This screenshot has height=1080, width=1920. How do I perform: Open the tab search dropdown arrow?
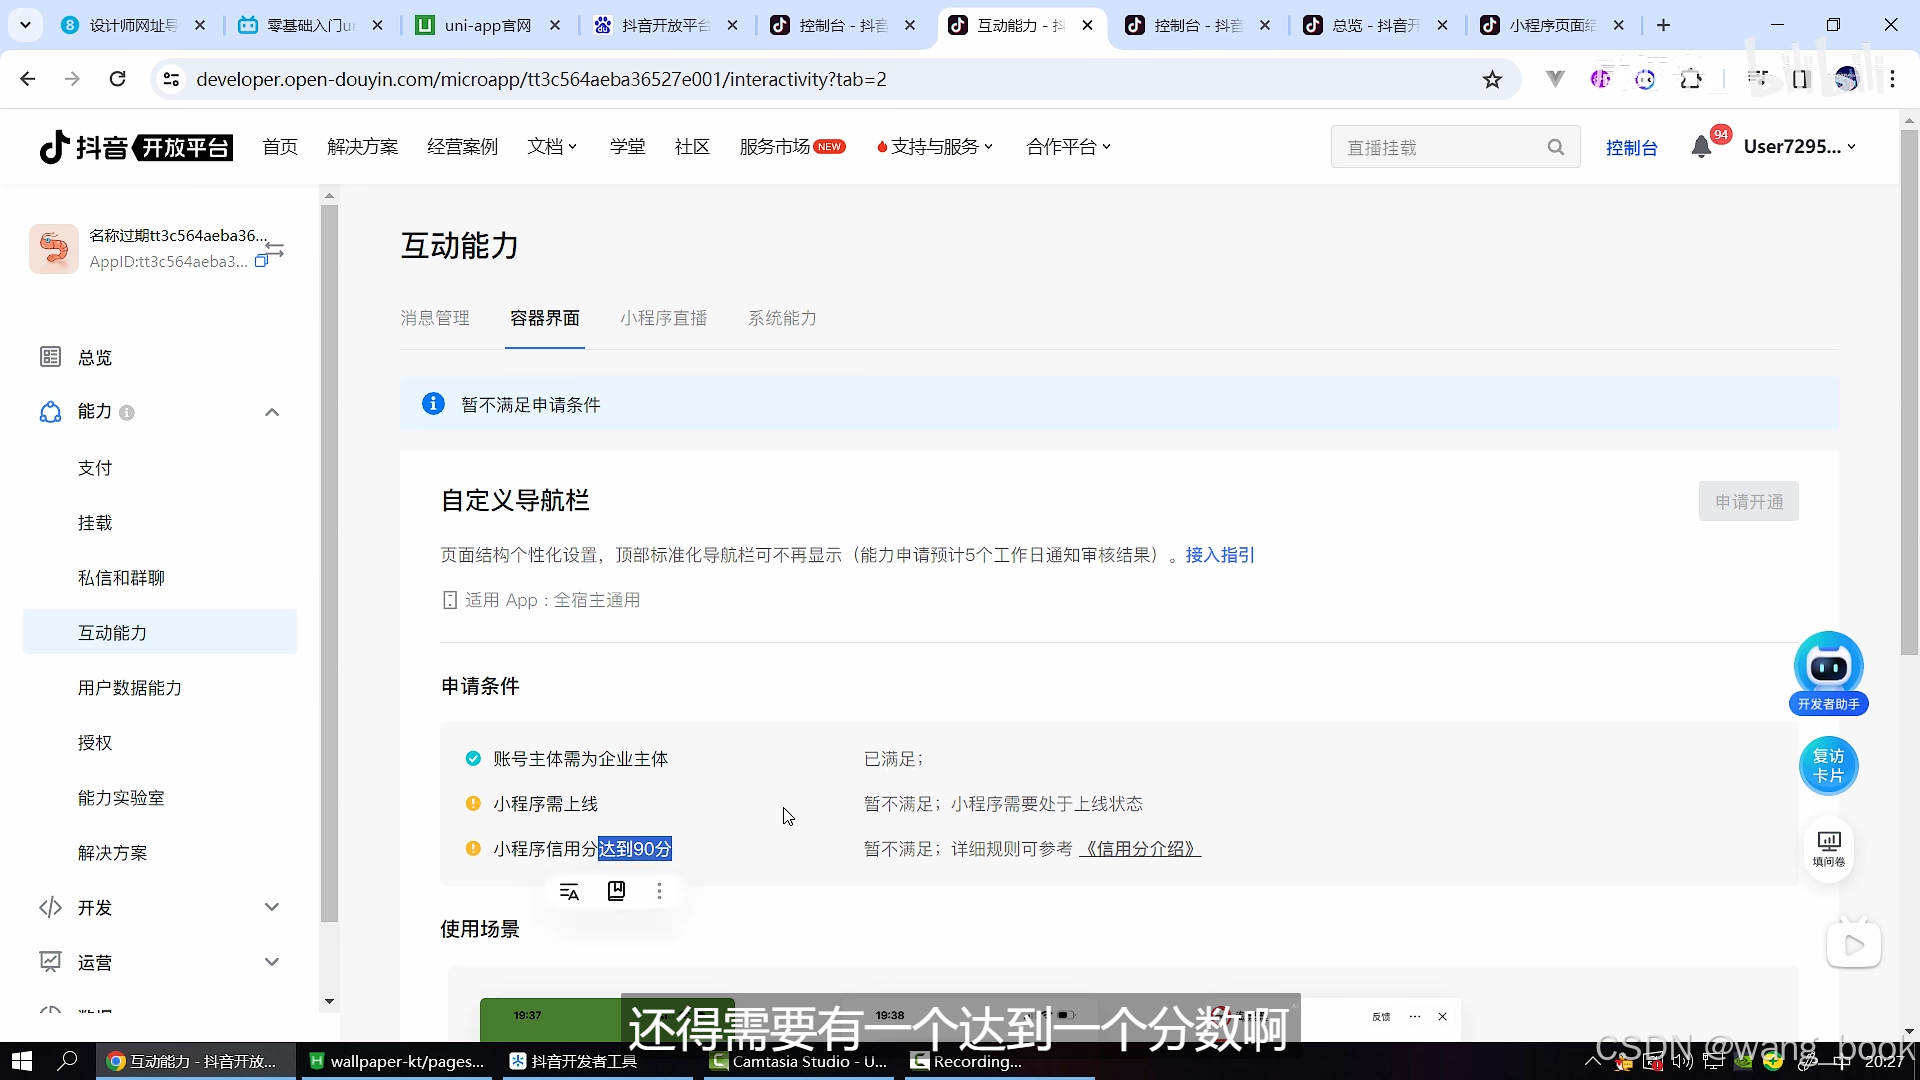coord(25,25)
